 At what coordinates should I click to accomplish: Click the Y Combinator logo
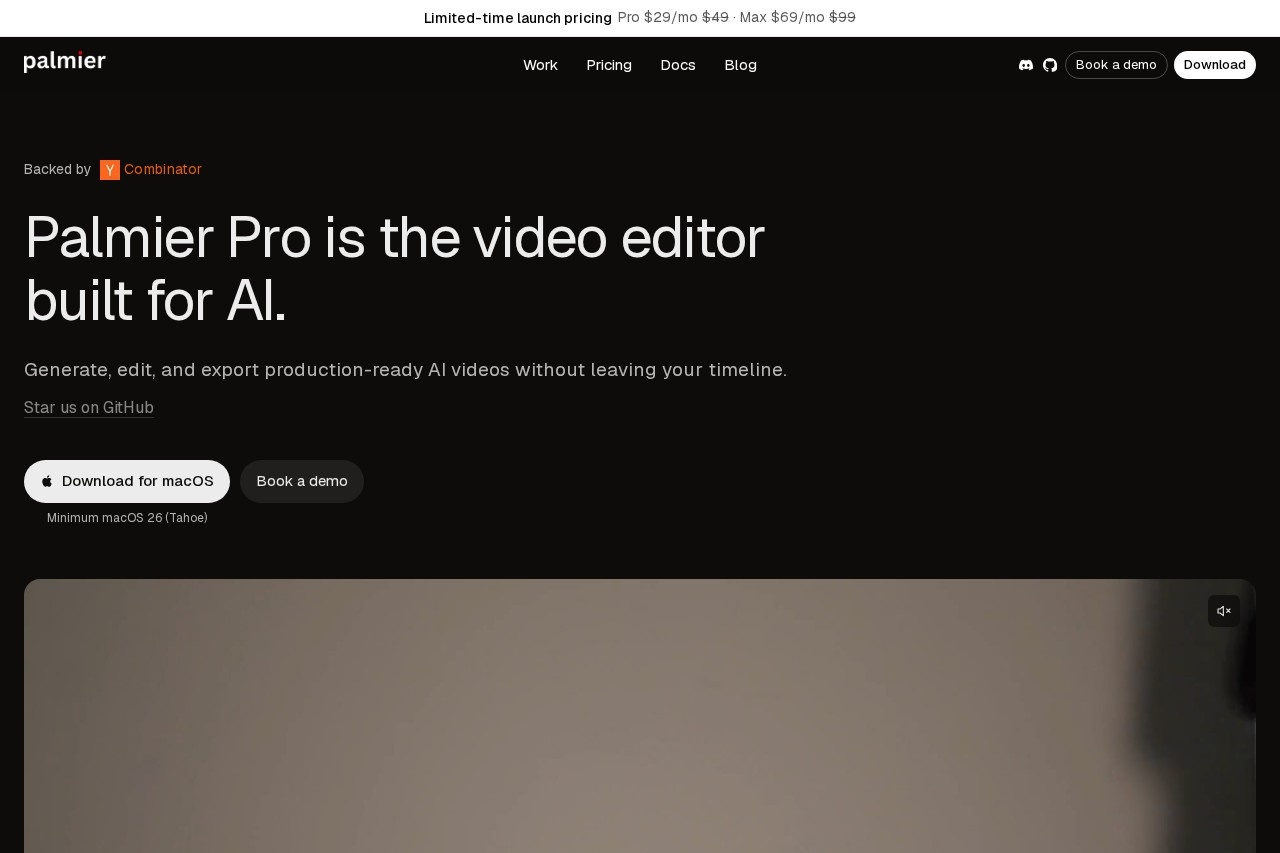tap(110, 170)
